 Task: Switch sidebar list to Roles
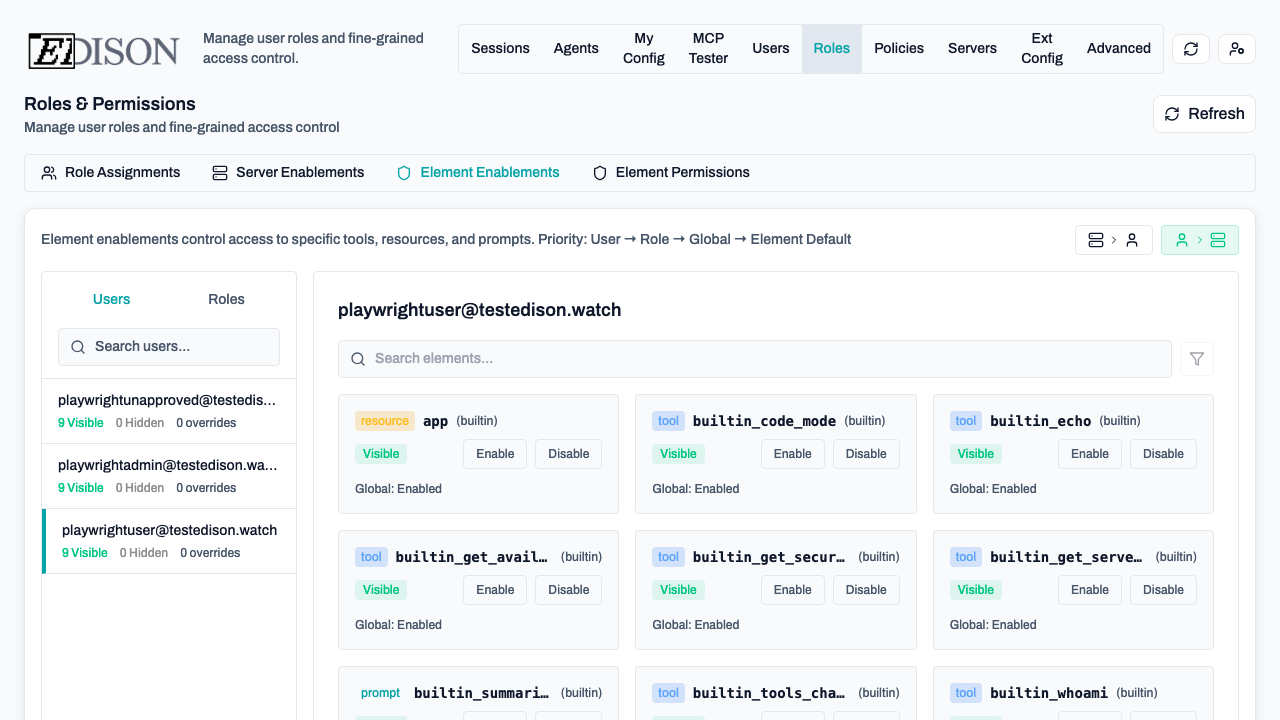[226, 299]
